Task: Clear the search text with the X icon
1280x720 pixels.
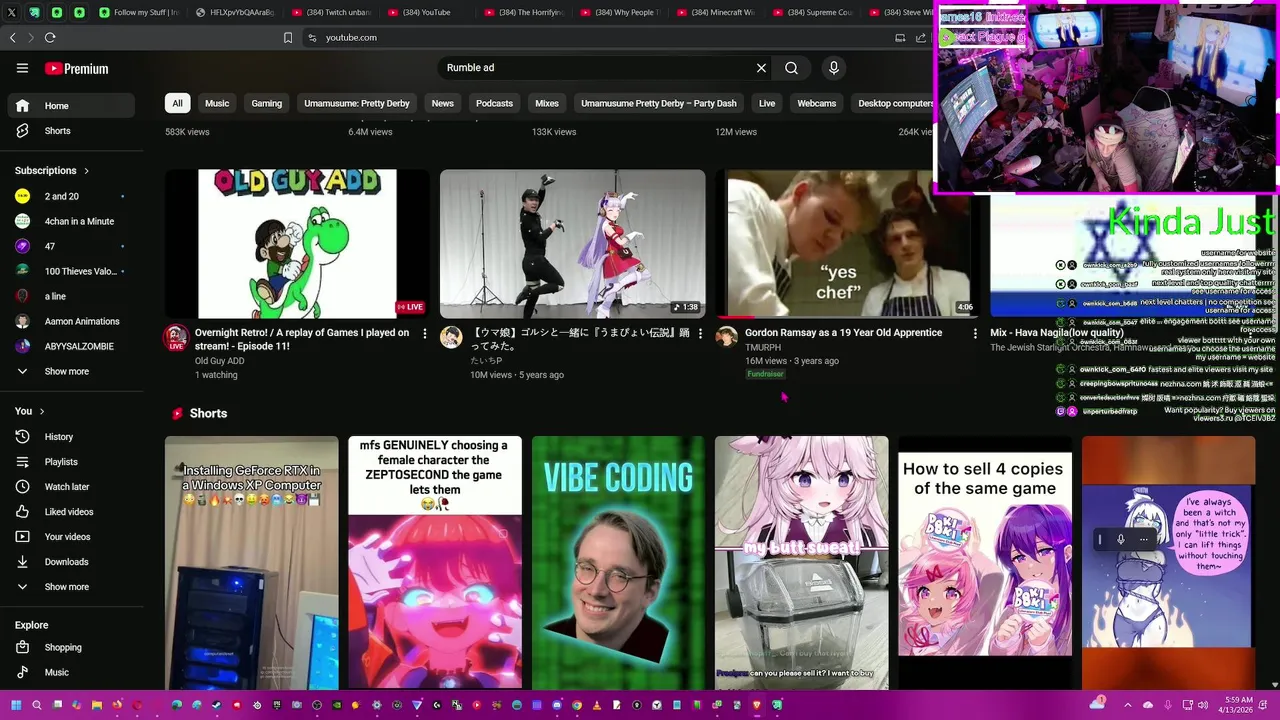Action: pyautogui.click(x=761, y=68)
